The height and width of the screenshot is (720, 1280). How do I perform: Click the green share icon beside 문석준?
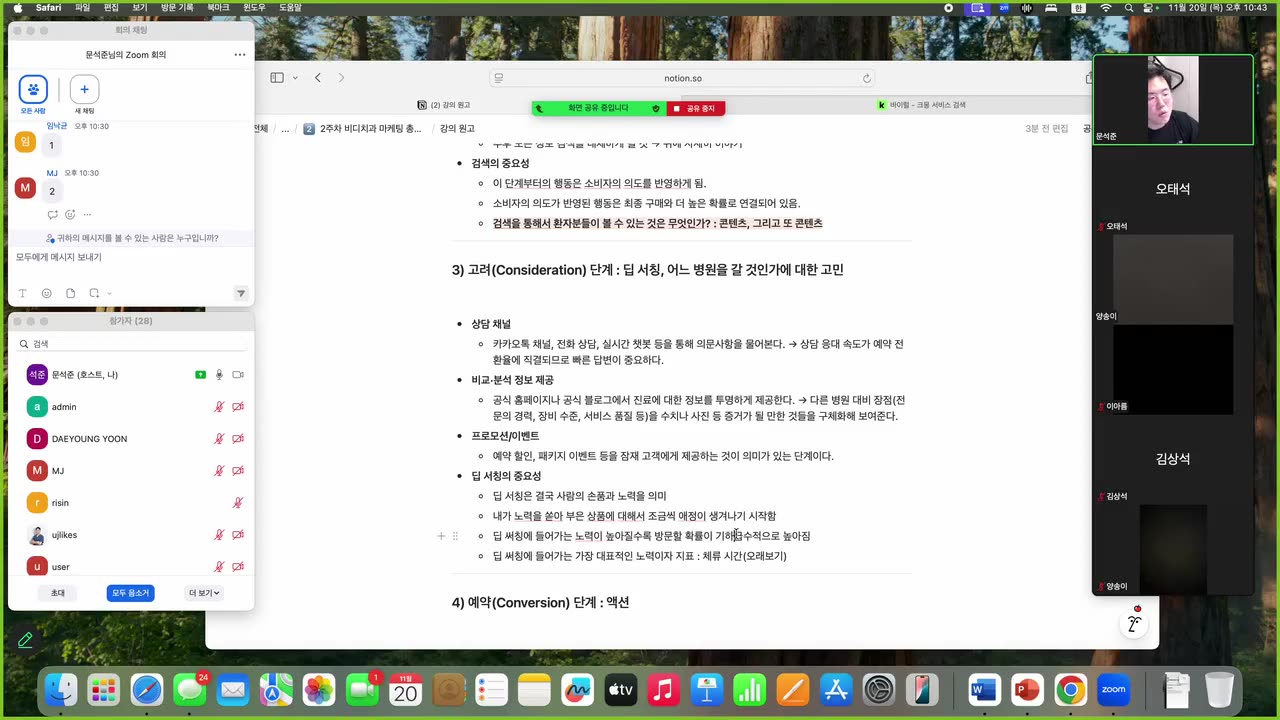pyautogui.click(x=201, y=374)
